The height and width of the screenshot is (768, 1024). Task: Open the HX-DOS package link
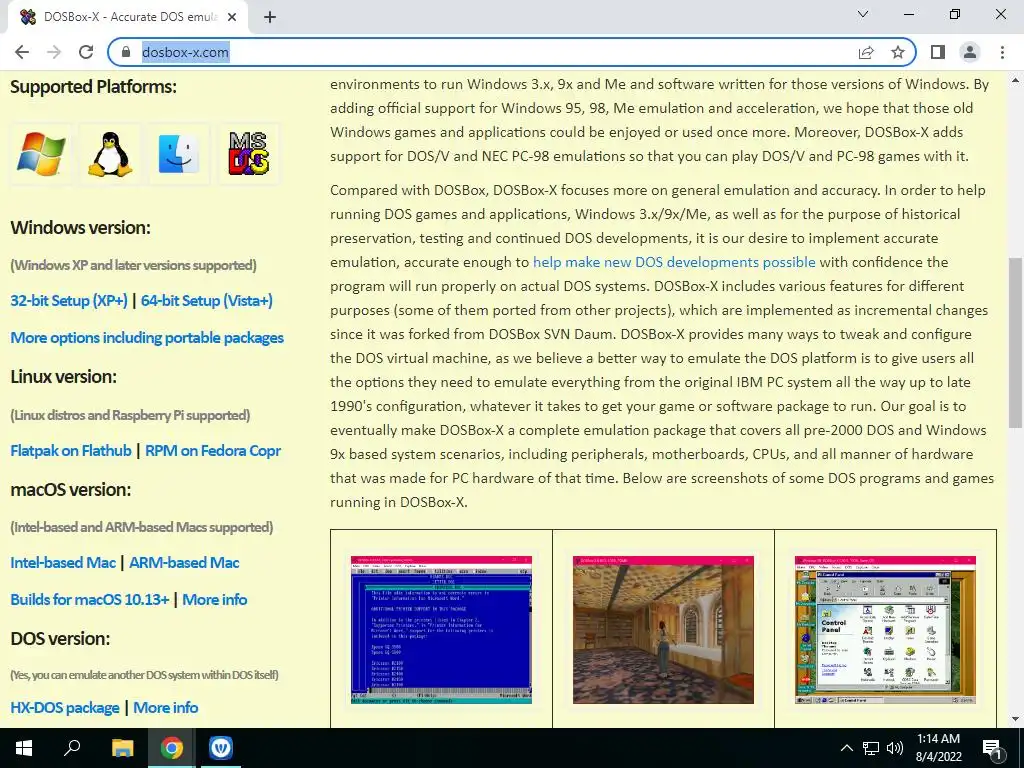click(x=65, y=707)
